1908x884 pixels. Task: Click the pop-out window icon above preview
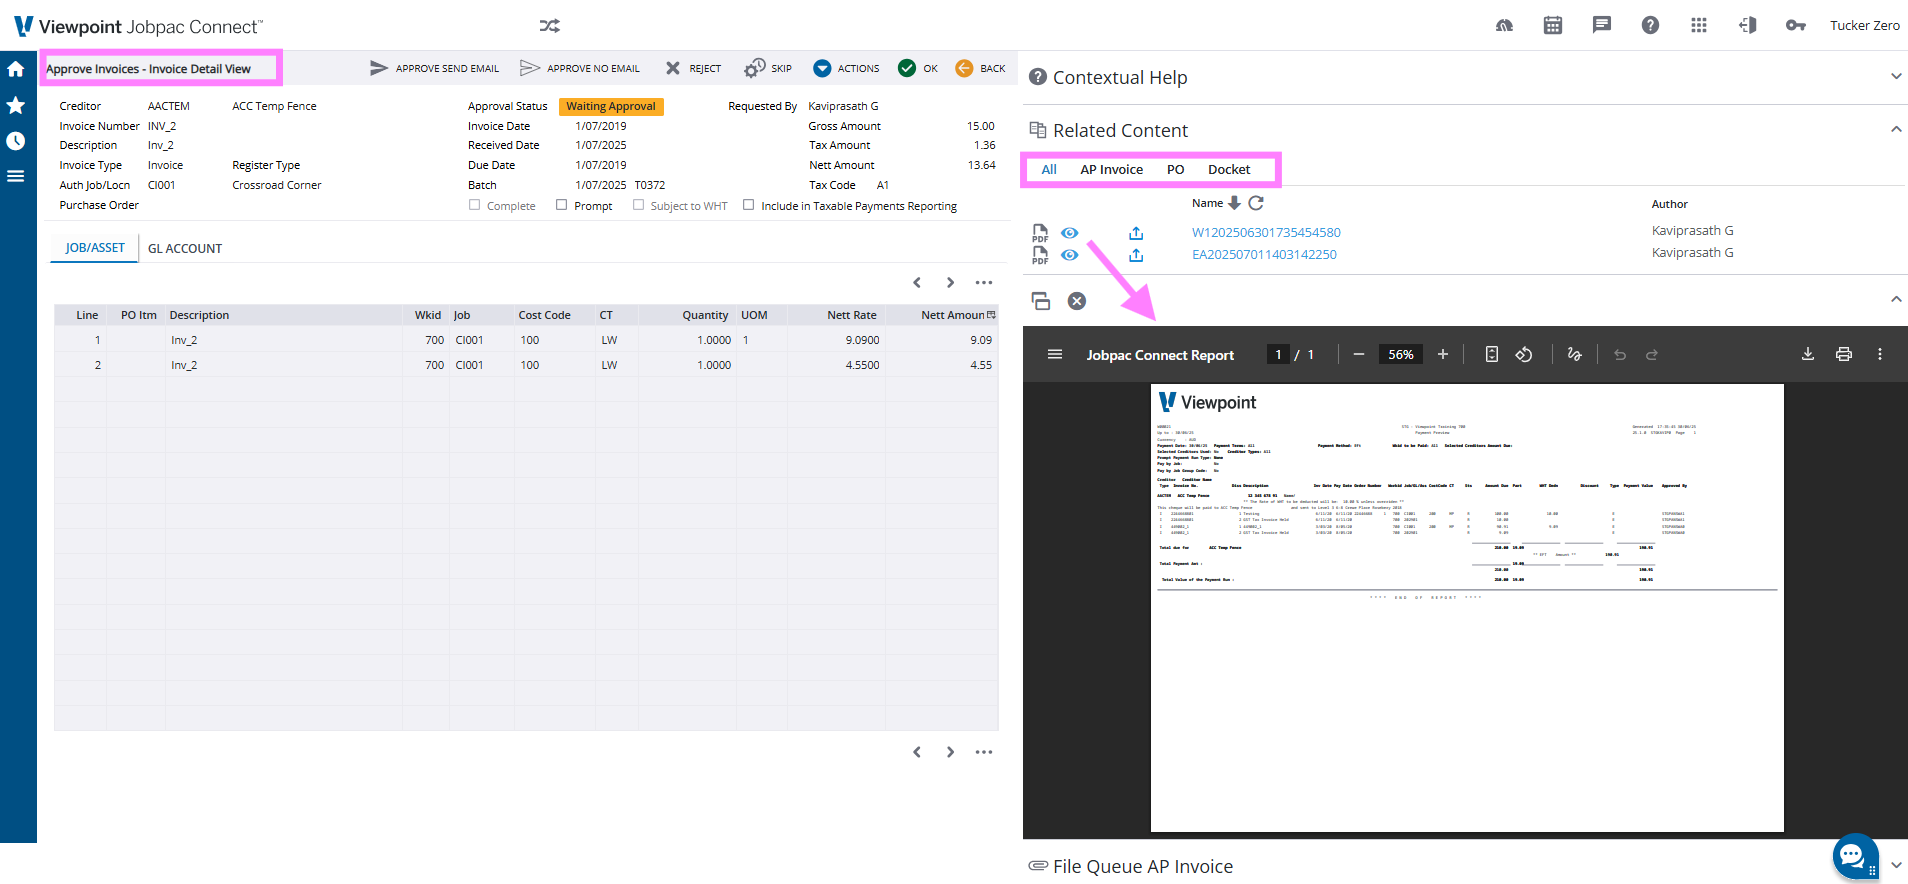[x=1041, y=301]
